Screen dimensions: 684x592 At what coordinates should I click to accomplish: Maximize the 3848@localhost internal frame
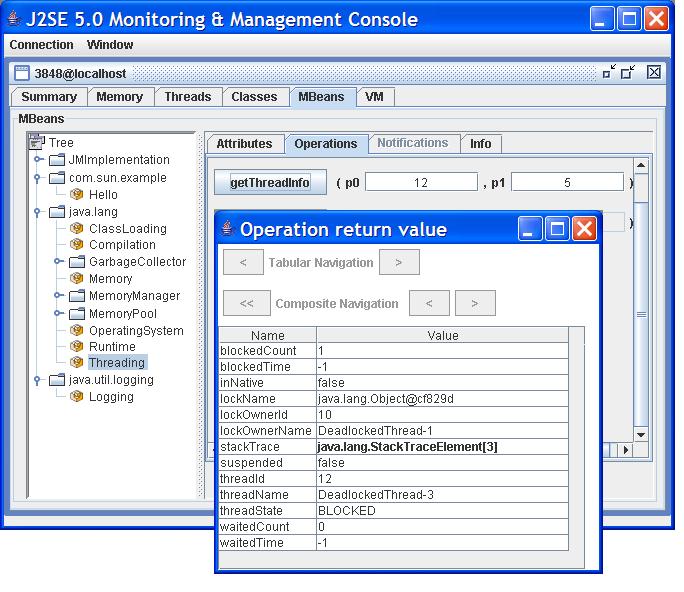click(628, 72)
